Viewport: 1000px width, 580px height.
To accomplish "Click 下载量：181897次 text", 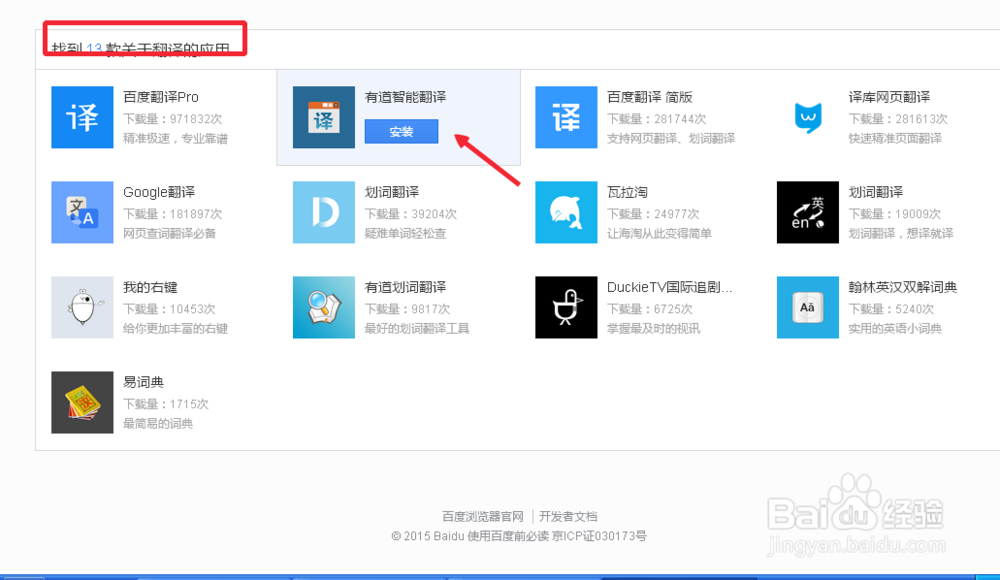I will click(x=173, y=214).
